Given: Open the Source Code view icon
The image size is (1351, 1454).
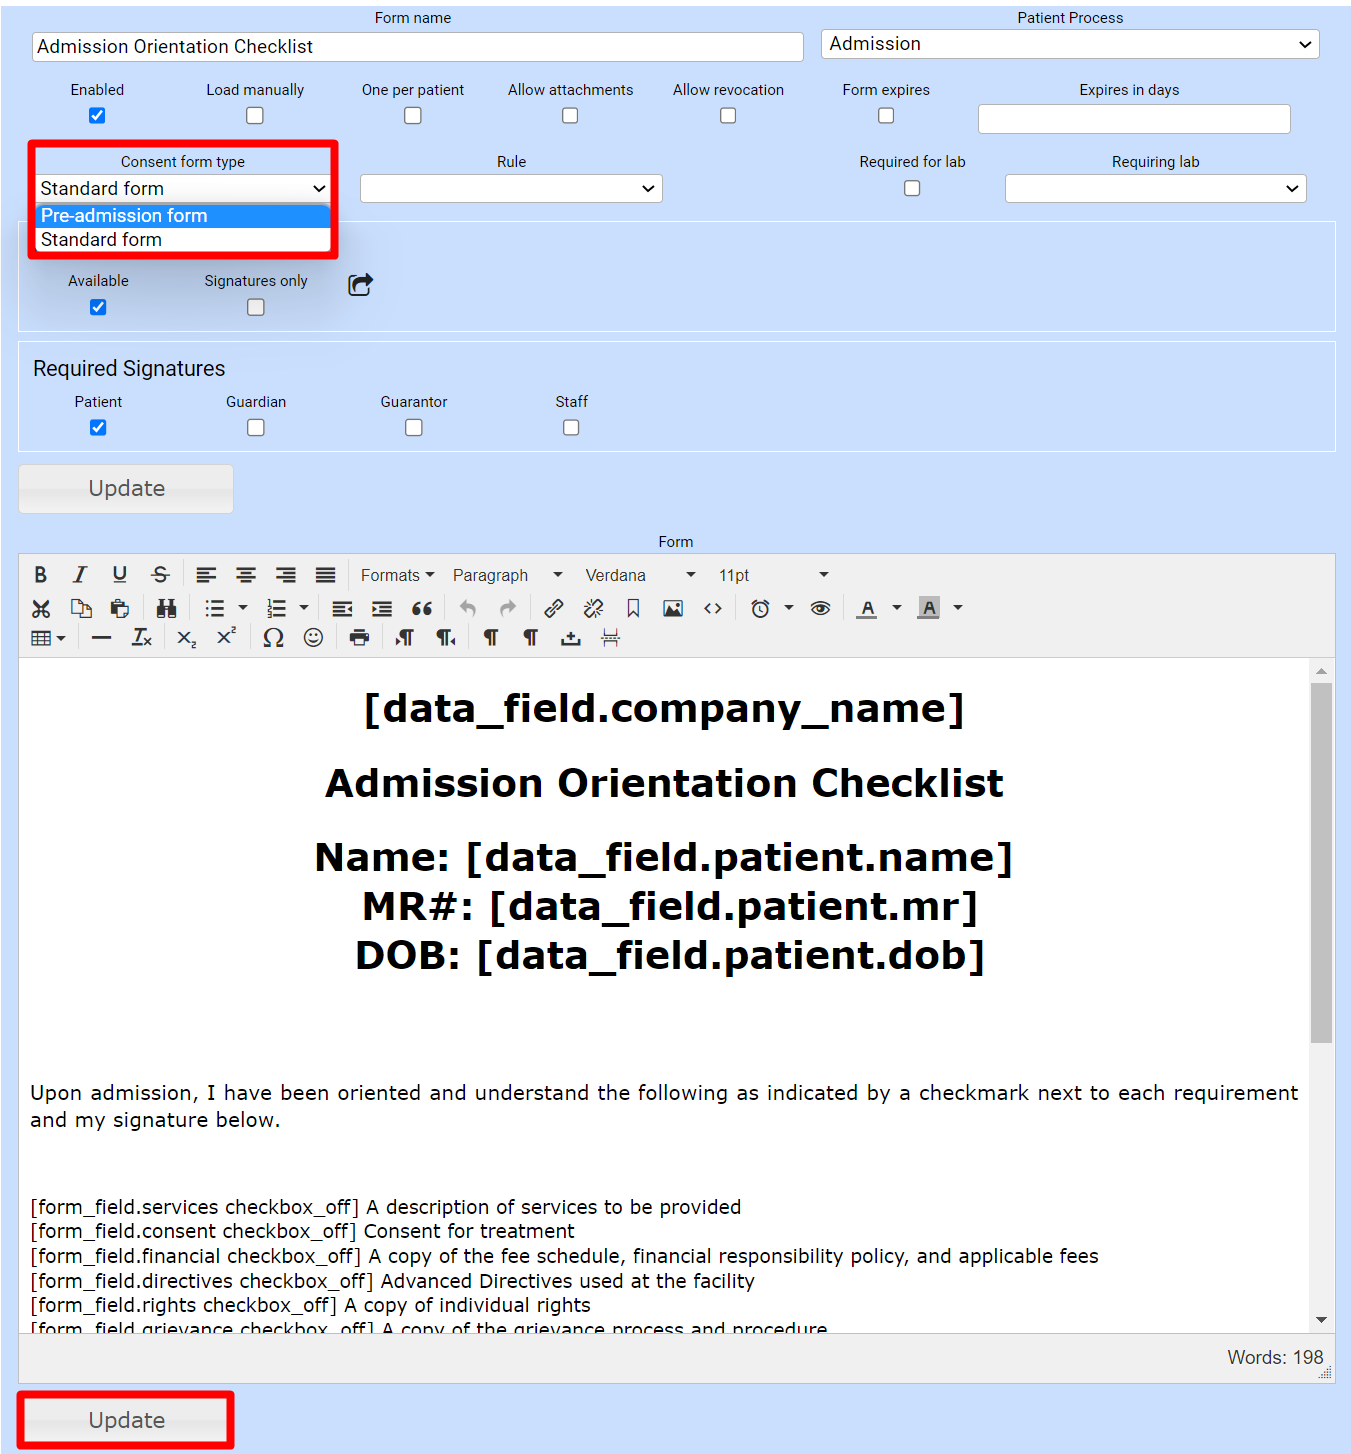Looking at the screenshot, I should pos(713,608).
